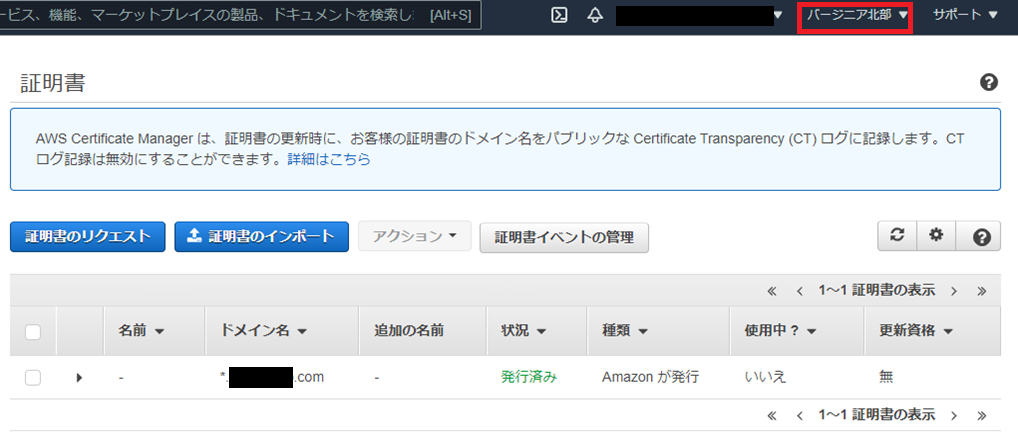This screenshot has height=441, width=1018.
Task: Sort by 更新資格 column
Action: pos(915,331)
